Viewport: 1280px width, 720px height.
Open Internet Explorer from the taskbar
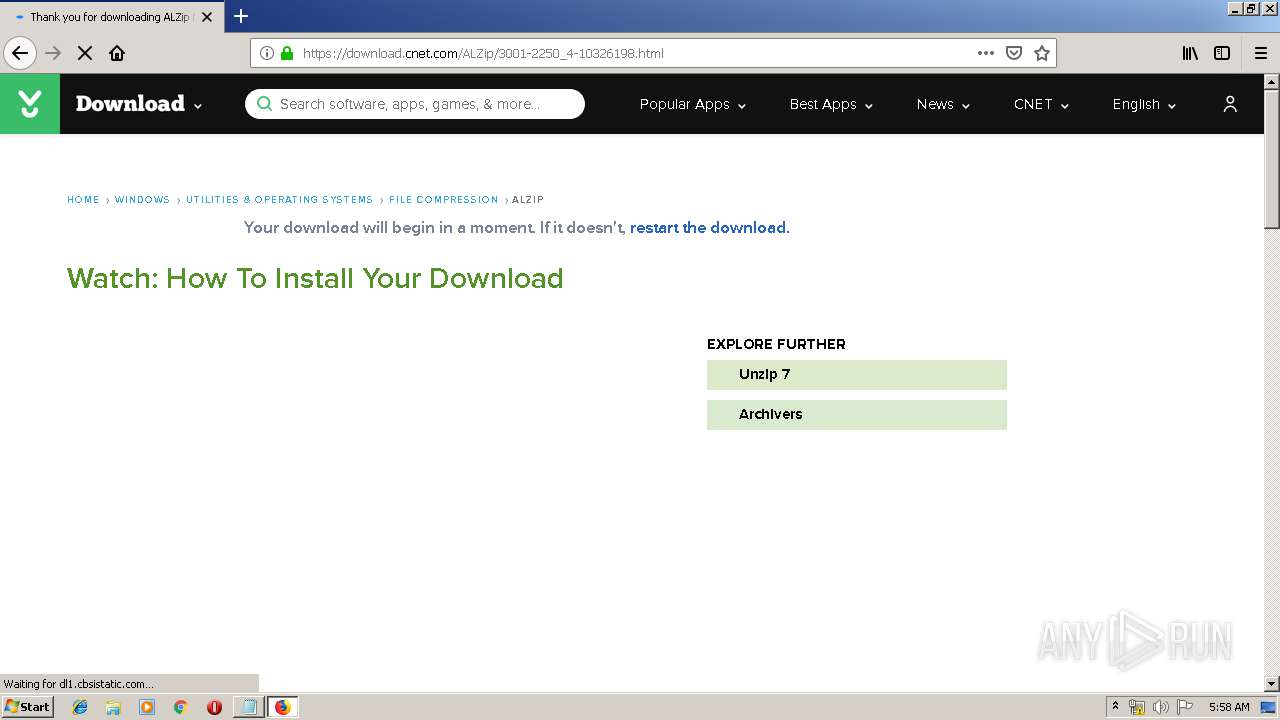coord(80,707)
